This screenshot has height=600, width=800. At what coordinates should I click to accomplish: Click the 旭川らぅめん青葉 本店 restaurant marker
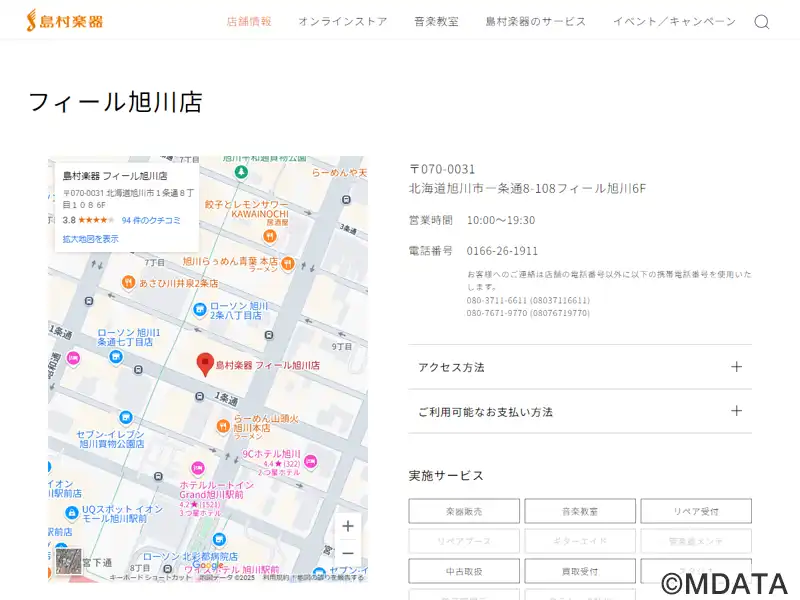(288, 263)
